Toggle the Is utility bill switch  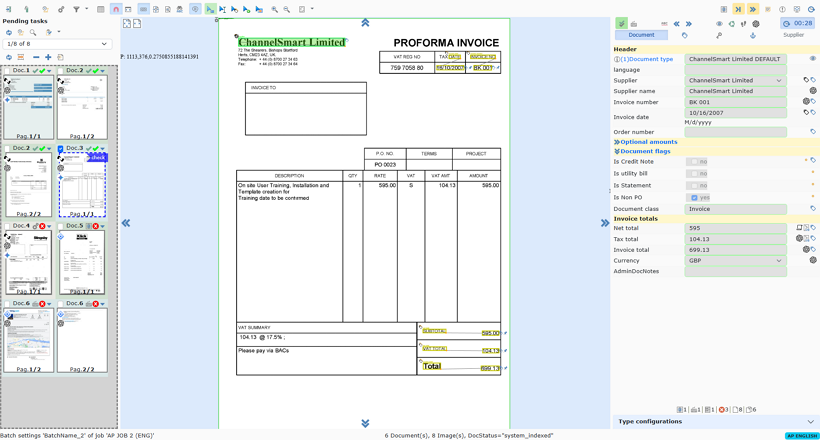pyautogui.click(x=697, y=174)
